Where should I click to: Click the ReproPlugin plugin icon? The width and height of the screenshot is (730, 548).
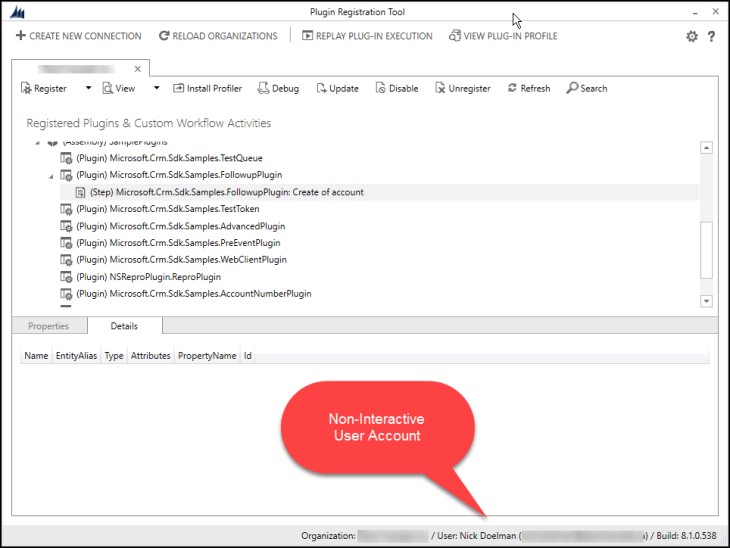pos(66,277)
